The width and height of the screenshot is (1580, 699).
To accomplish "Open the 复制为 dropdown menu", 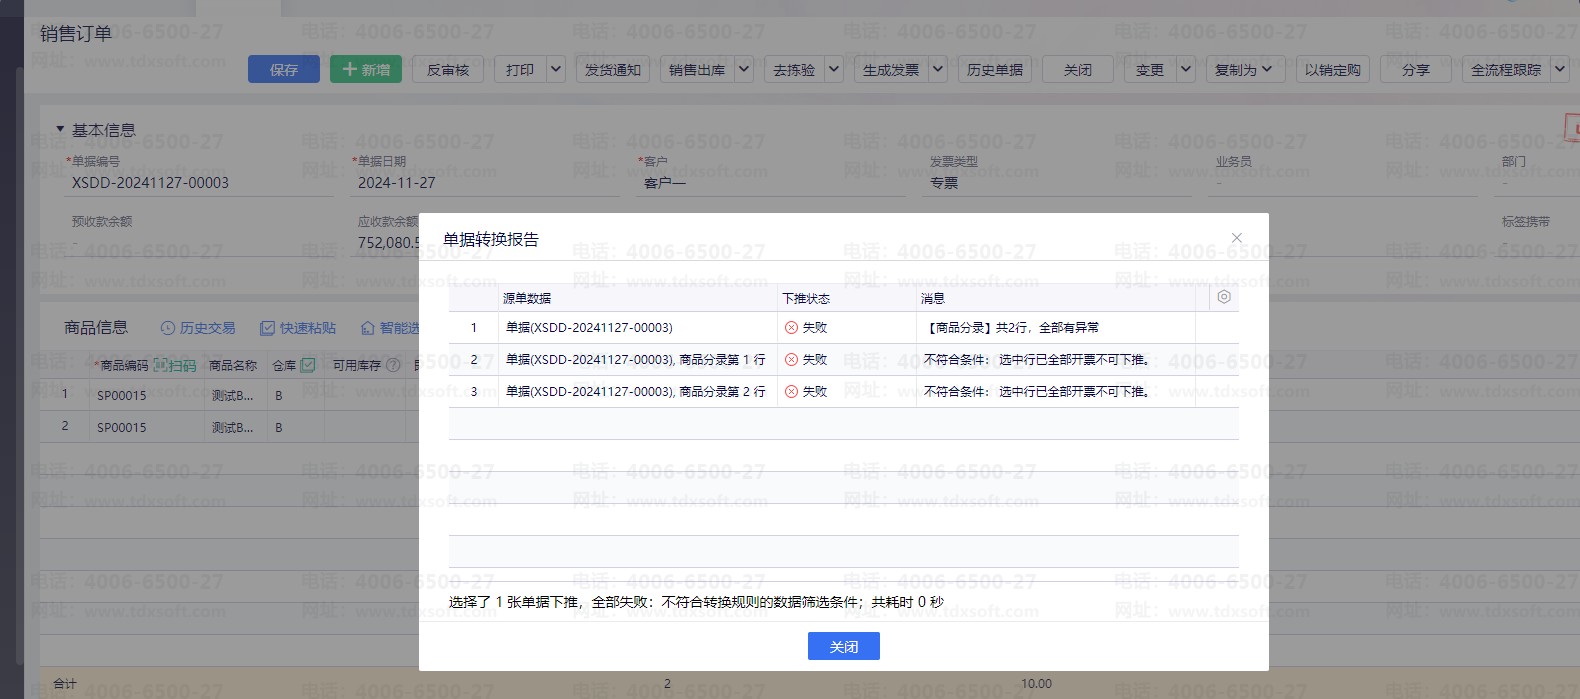I will point(1243,69).
